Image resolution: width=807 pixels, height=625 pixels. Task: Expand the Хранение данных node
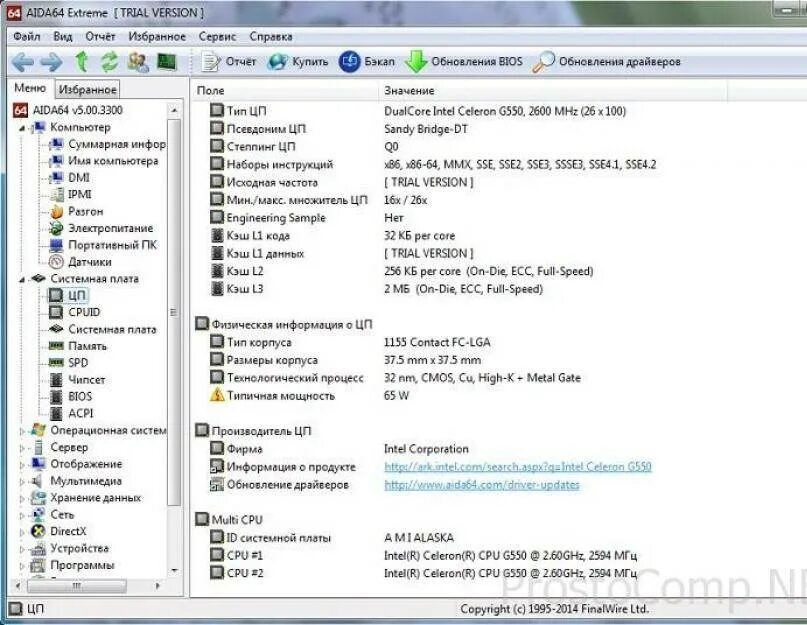(x=22, y=498)
